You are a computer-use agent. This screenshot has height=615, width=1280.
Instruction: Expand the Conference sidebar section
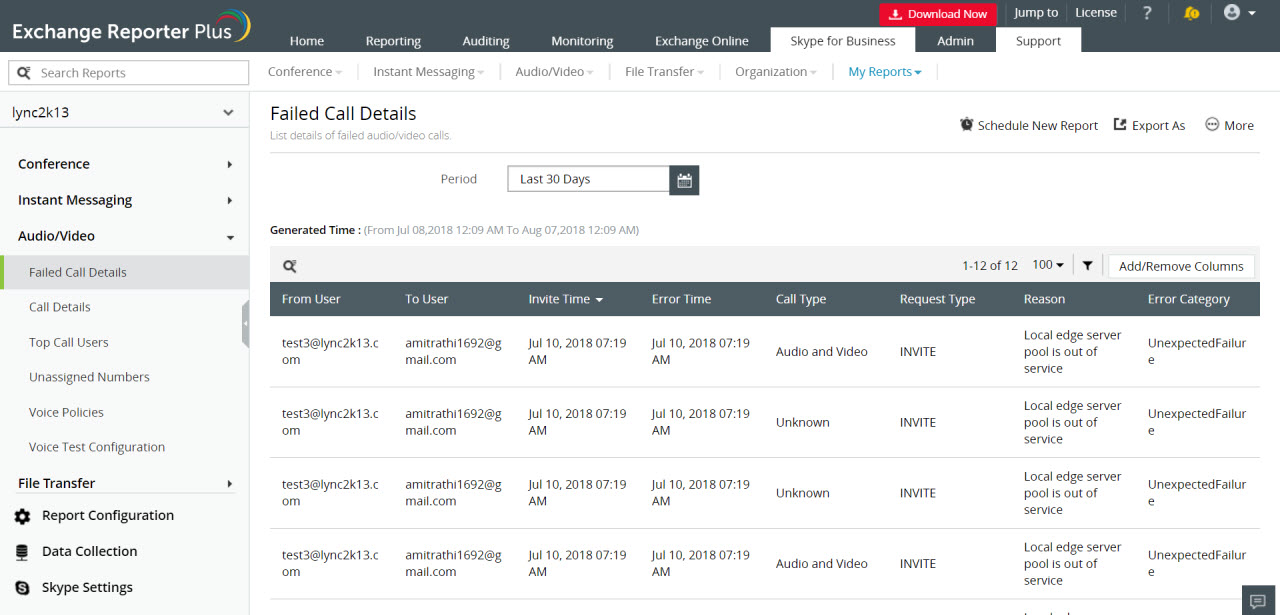pyautogui.click(x=124, y=164)
